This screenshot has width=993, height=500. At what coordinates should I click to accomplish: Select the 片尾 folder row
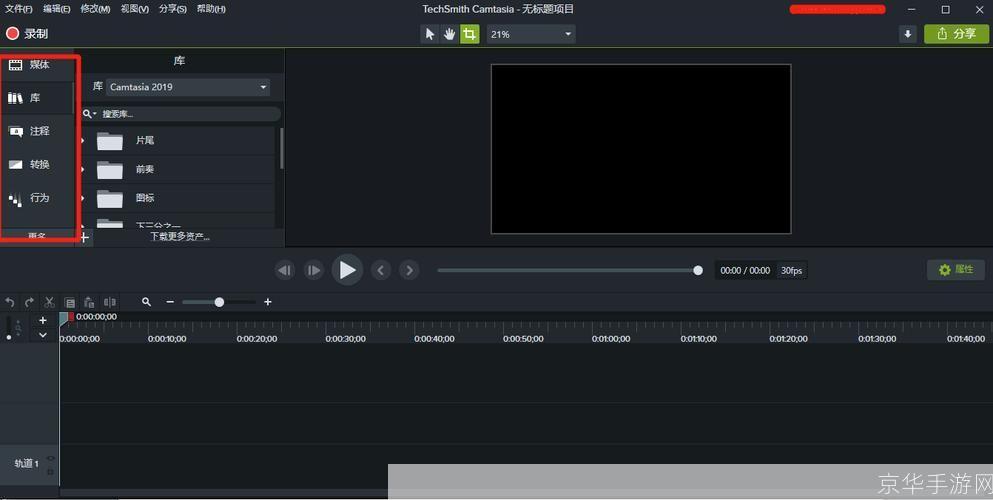(177, 141)
